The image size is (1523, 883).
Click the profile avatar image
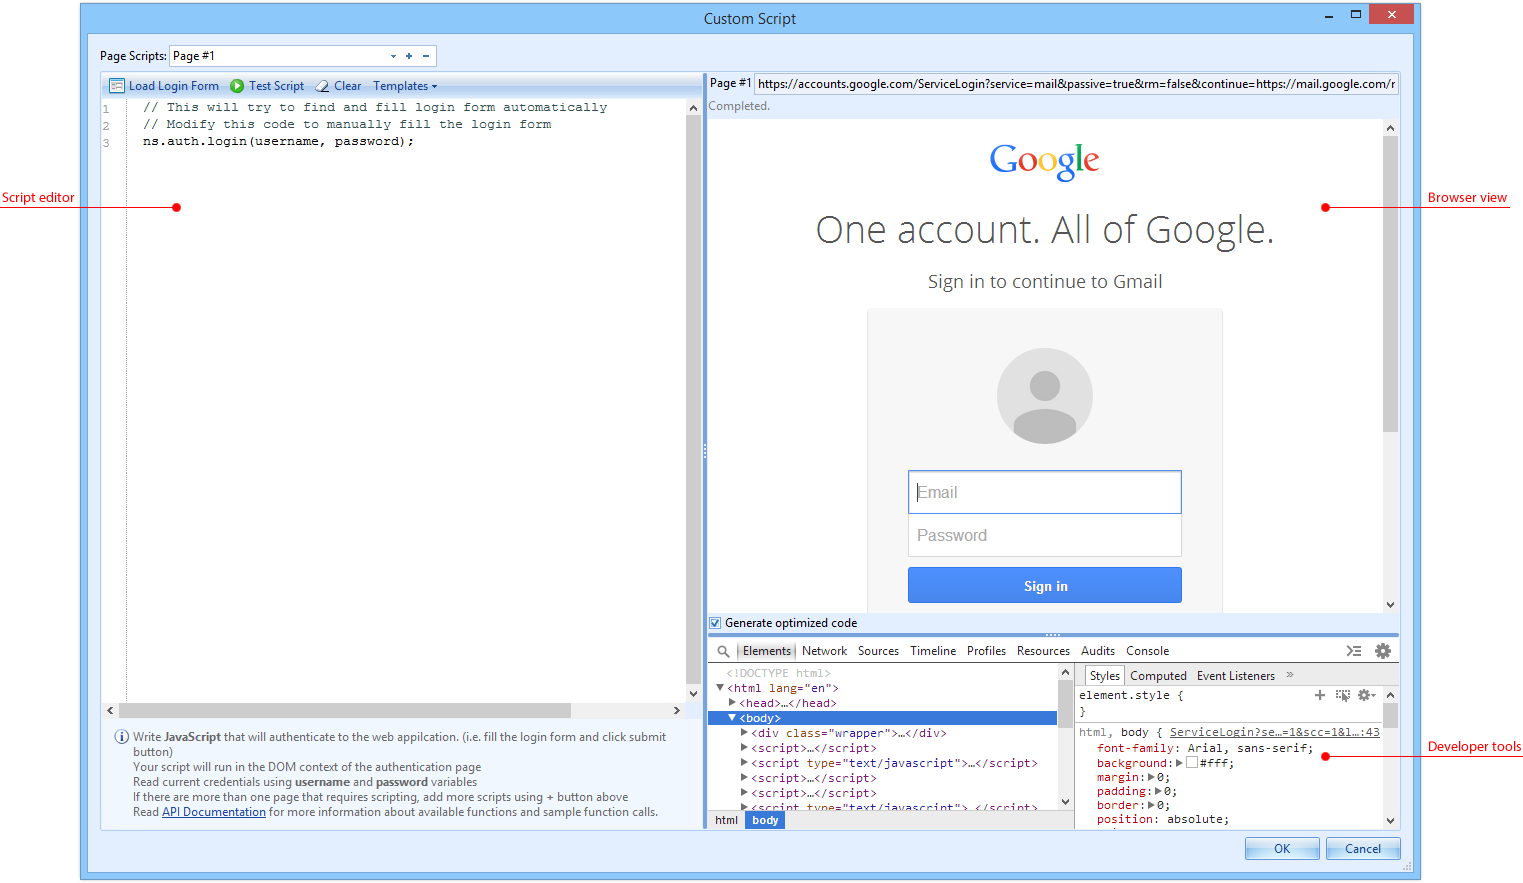pyautogui.click(x=1045, y=396)
